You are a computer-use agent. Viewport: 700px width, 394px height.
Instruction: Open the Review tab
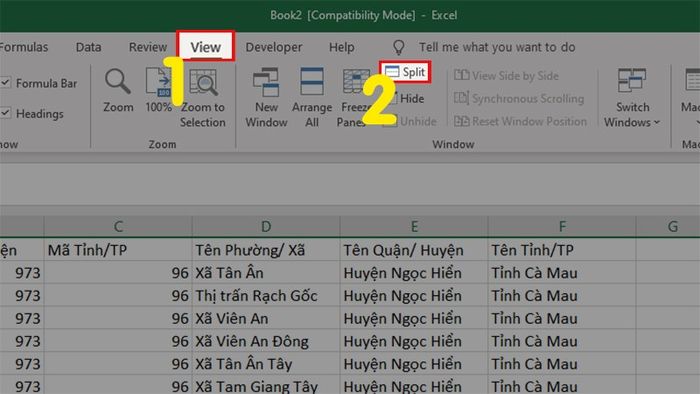pyautogui.click(x=148, y=47)
